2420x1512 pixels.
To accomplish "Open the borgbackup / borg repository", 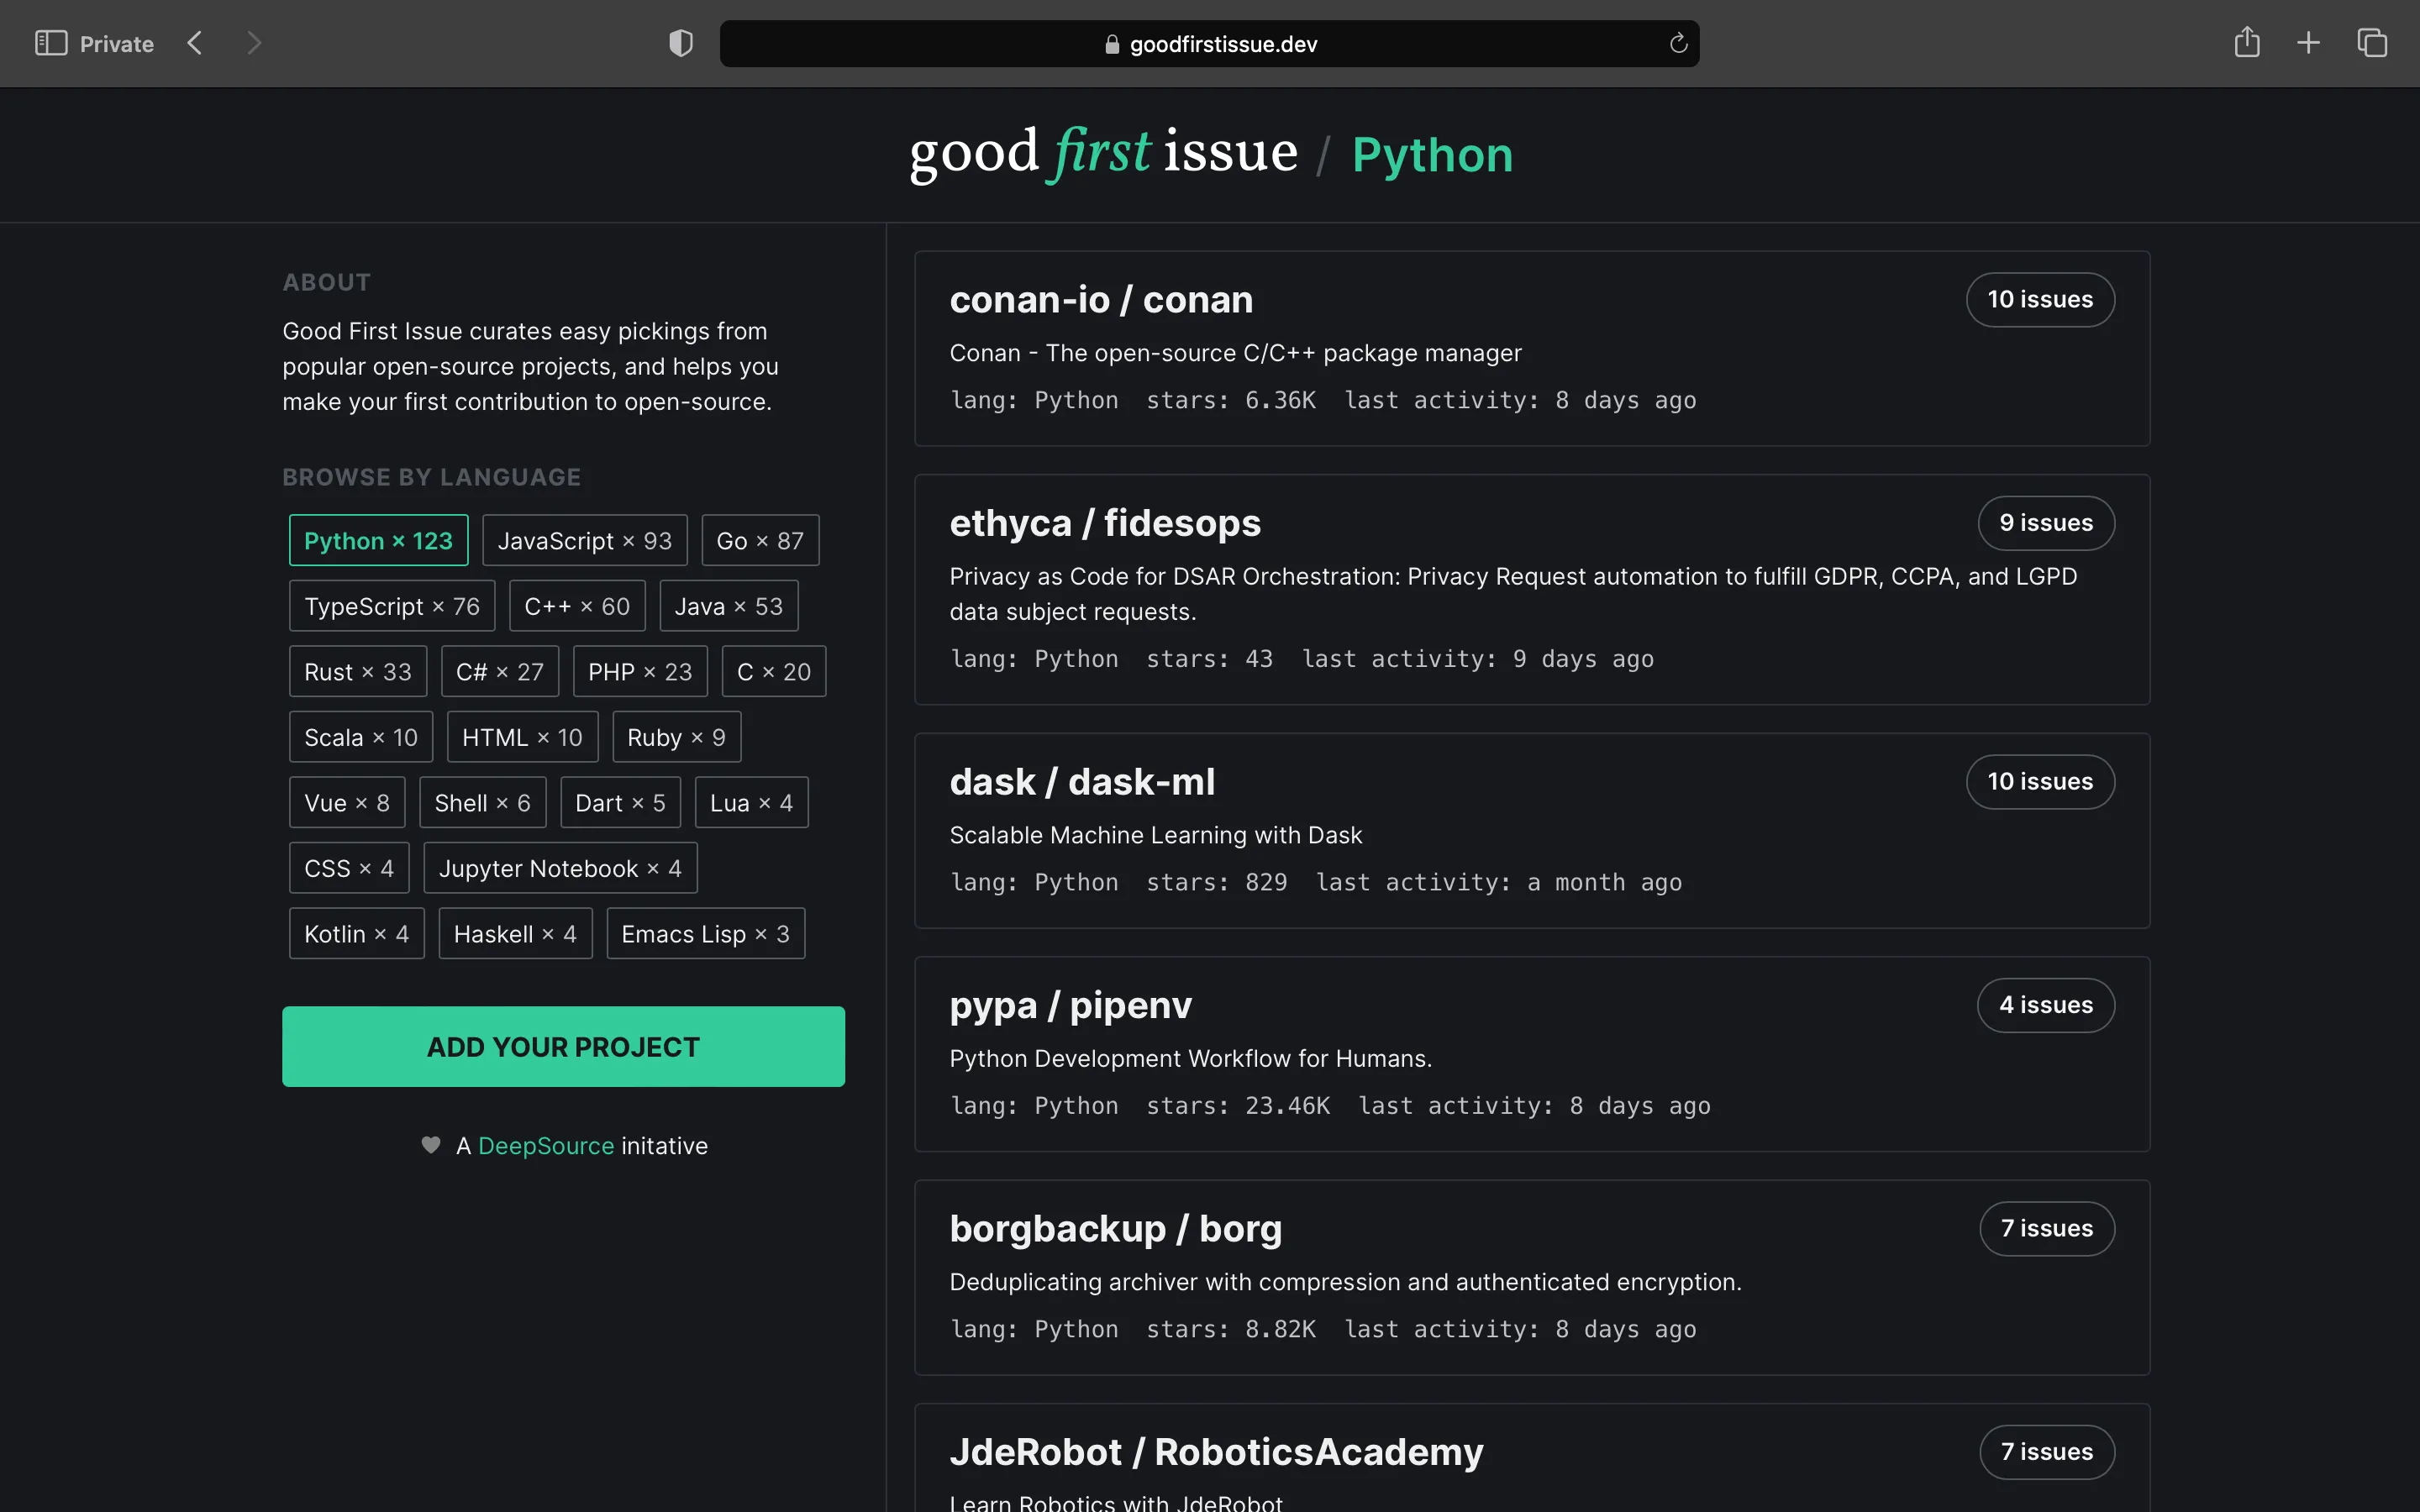I will [1115, 1228].
